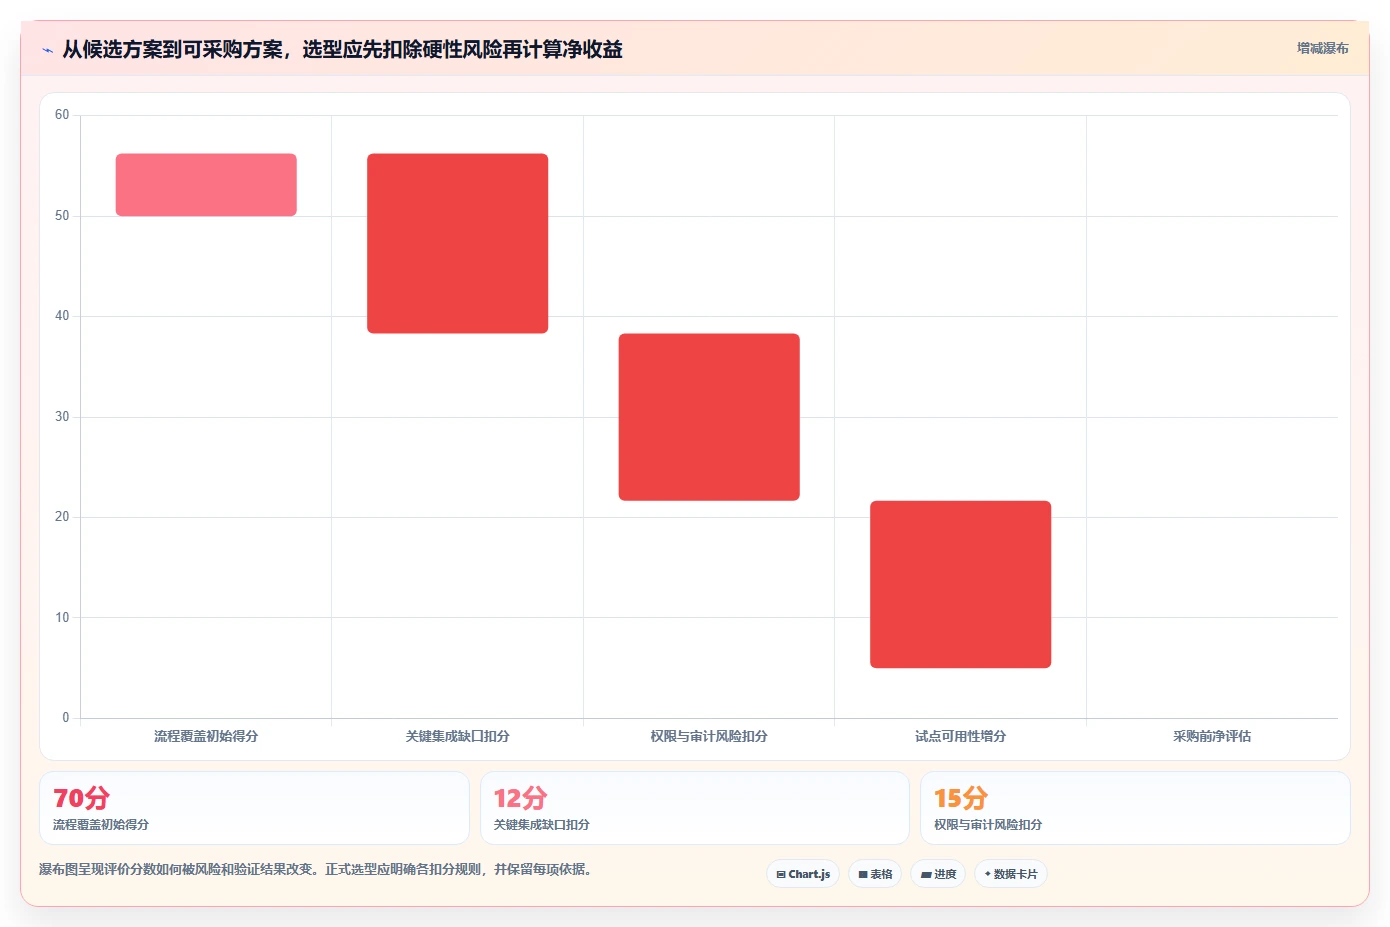Click the x-axis label 试点可用性增分

coord(960,736)
